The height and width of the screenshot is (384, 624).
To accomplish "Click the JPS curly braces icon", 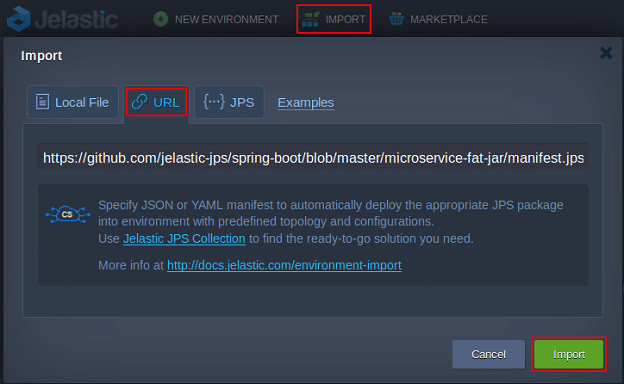I will coord(214,102).
